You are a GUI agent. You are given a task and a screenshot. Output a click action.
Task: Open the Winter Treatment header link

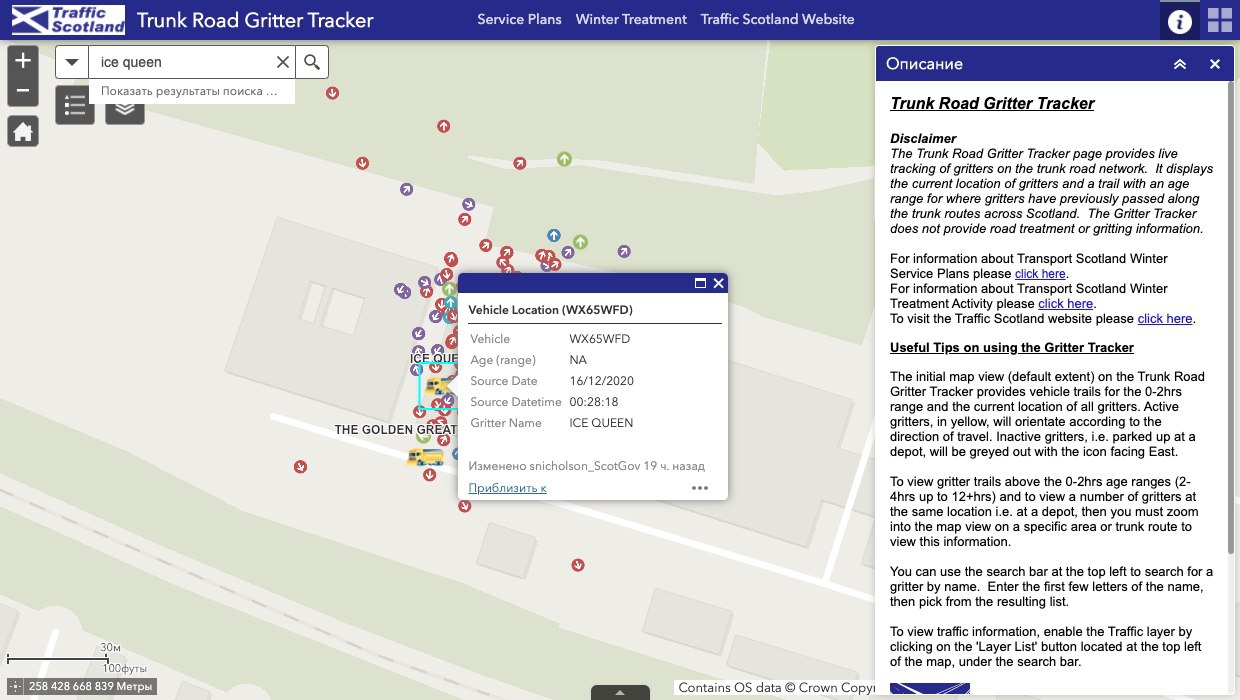point(631,19)
